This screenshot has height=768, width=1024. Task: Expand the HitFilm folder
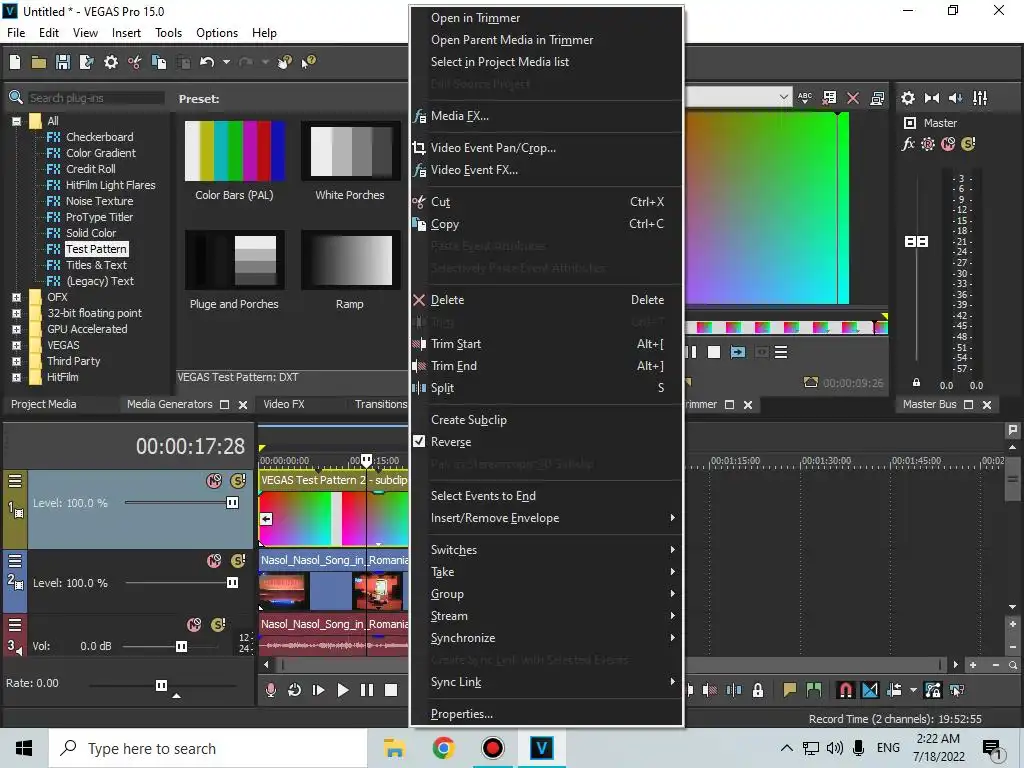16,377
